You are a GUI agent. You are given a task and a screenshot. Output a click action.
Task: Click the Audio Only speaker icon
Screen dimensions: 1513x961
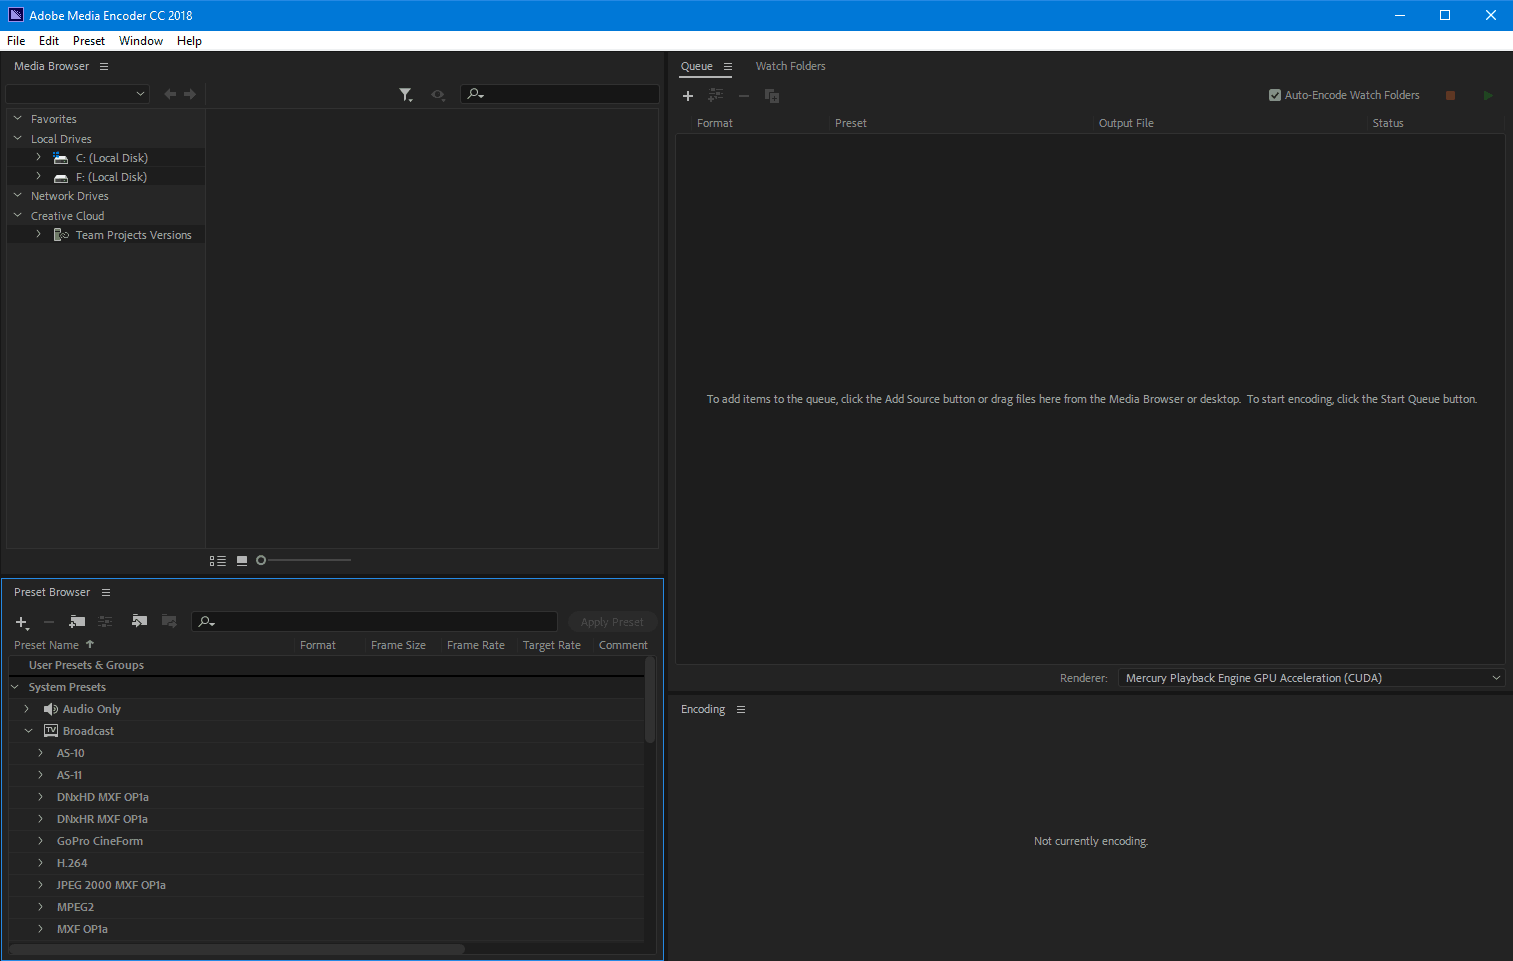point(51,709)
